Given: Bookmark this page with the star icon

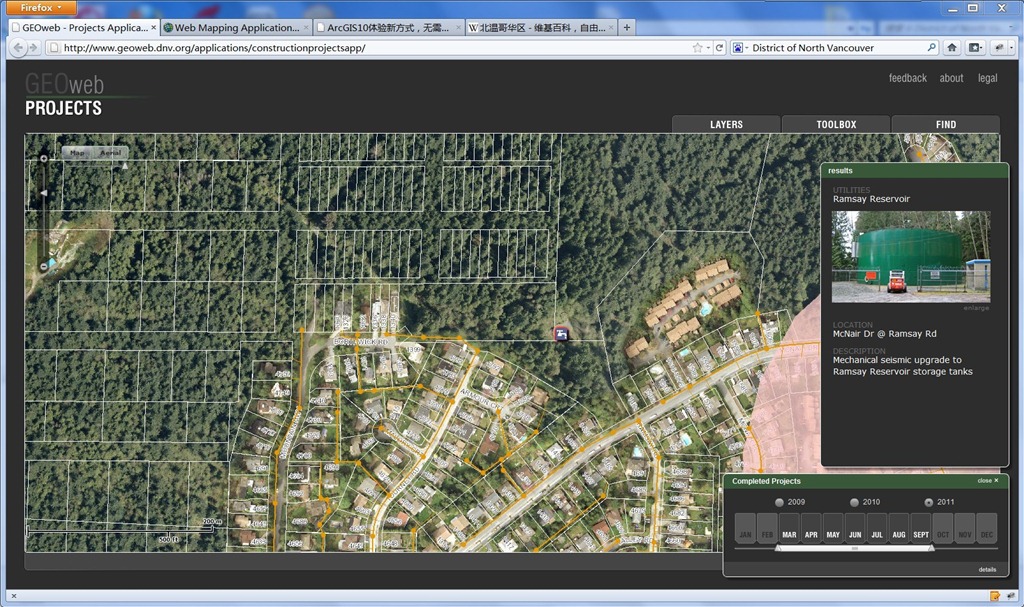Looking at the screenshot, I should click(x=697, y=47).
